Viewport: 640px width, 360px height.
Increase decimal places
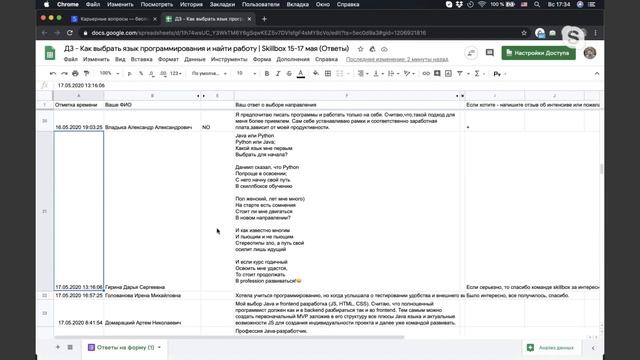pyautogui.click(x=163, y=73)
